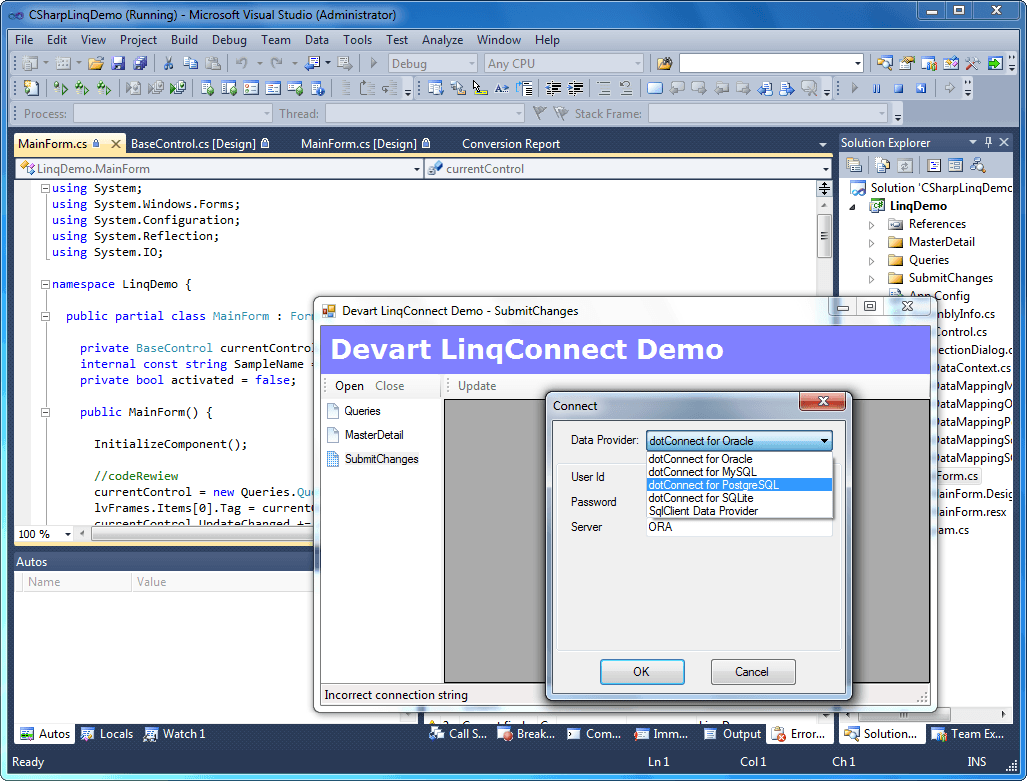The height and width of the screenshot is (781, 1027).
Task: Click the Restart debugging icon
Action: [x=921, y=88]
